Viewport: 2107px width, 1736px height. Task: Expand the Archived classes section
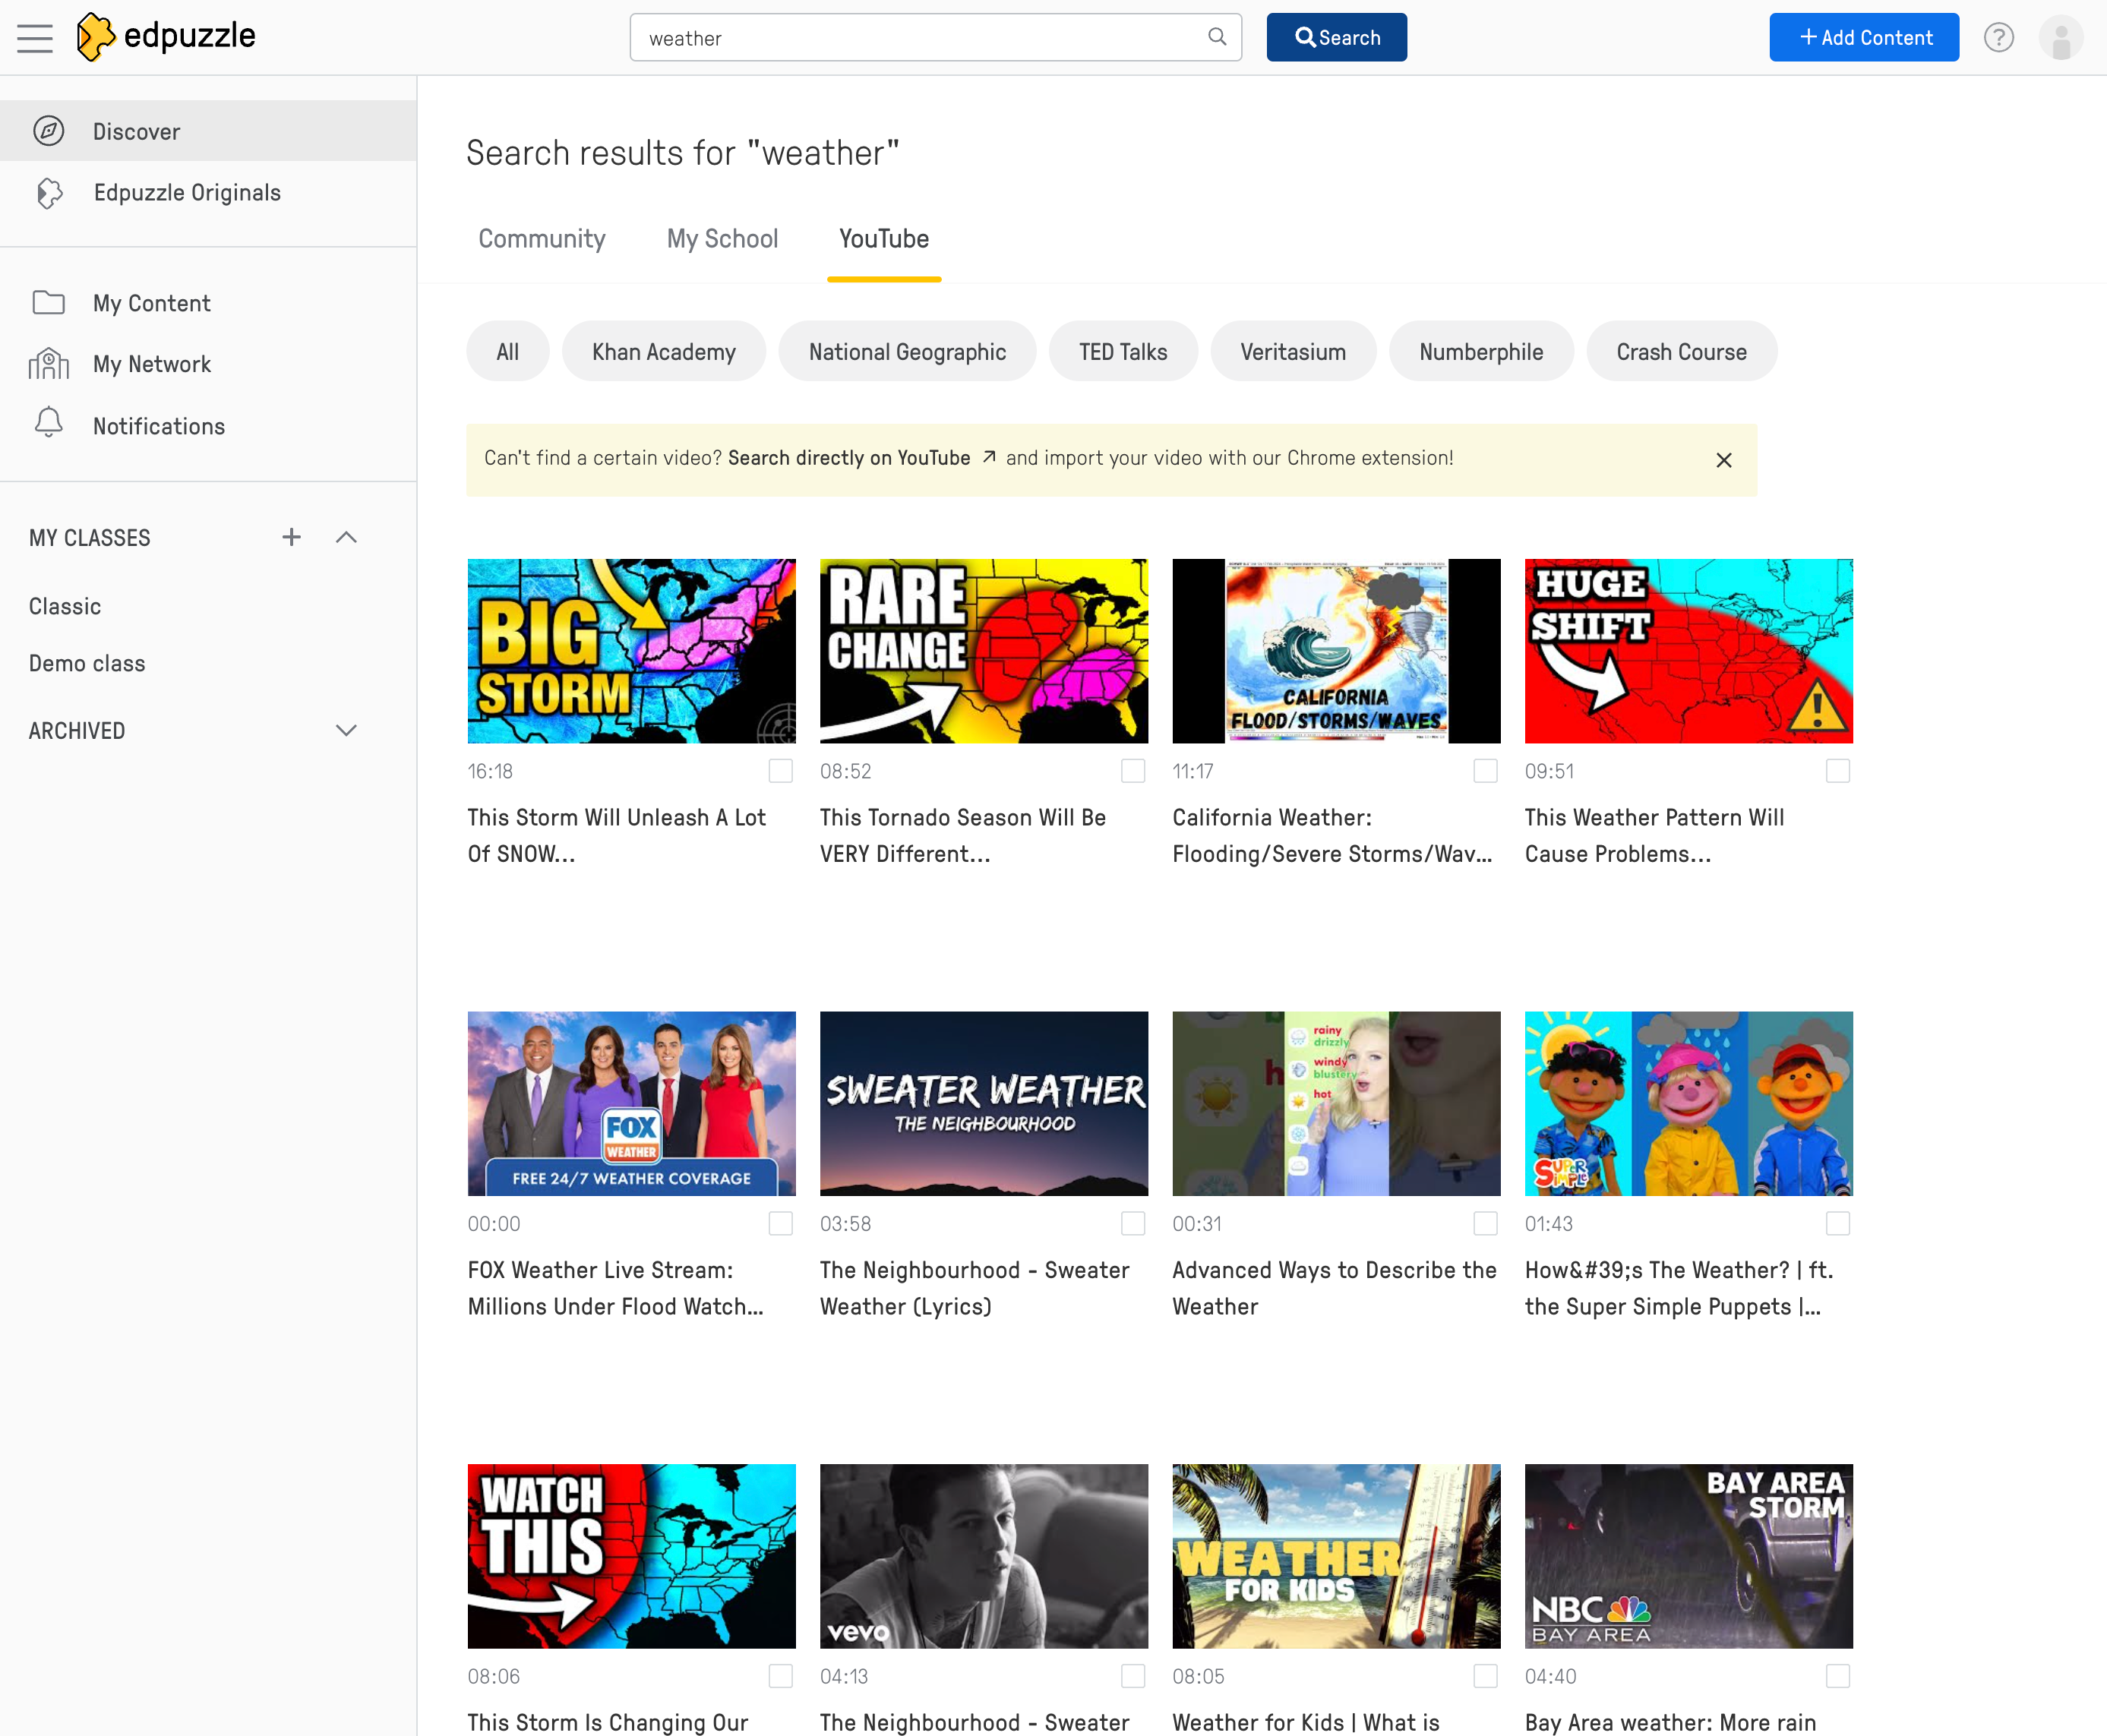346,730
